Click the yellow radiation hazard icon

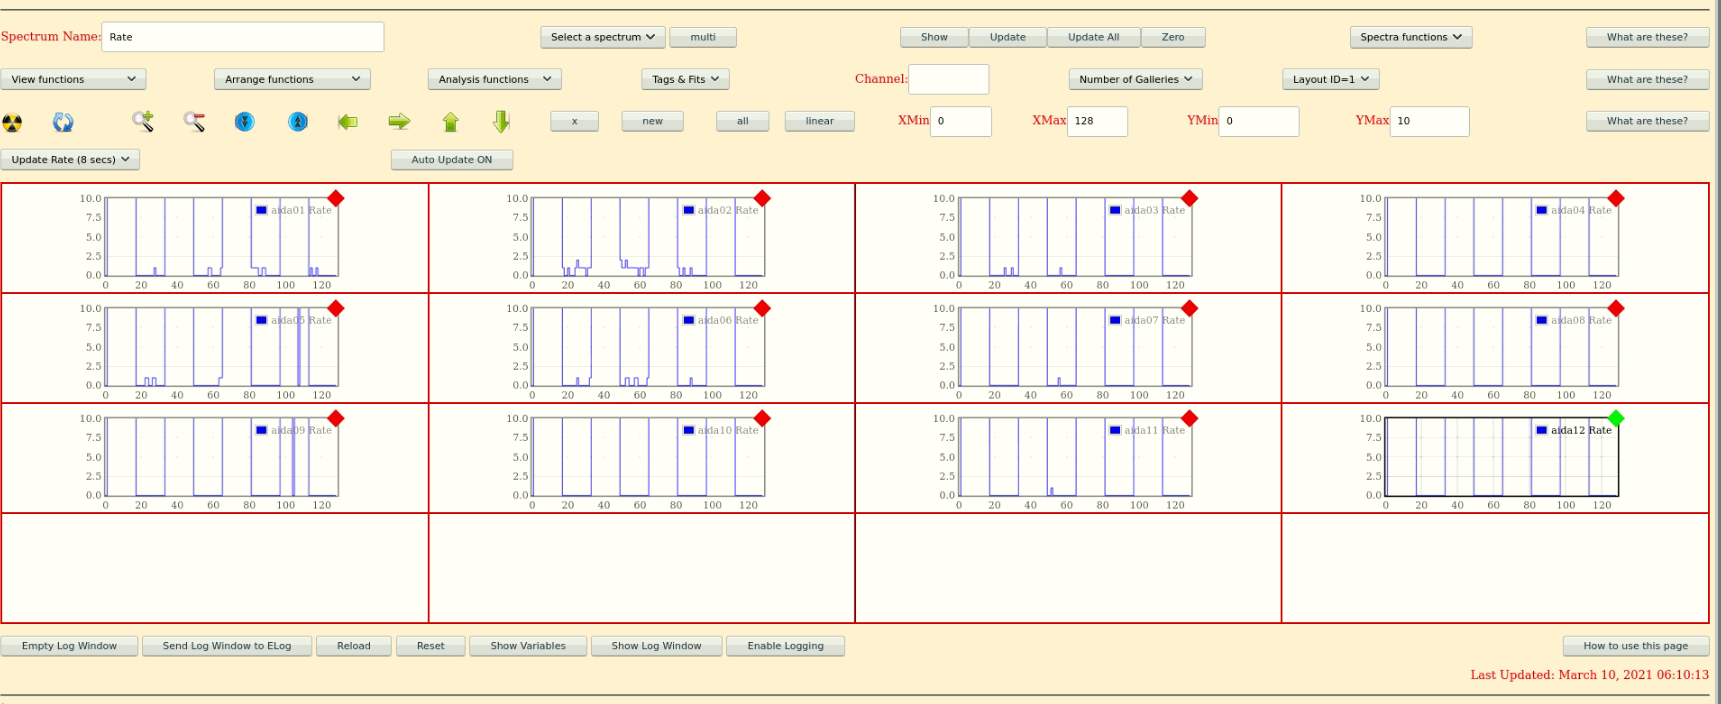coord(12,122)
